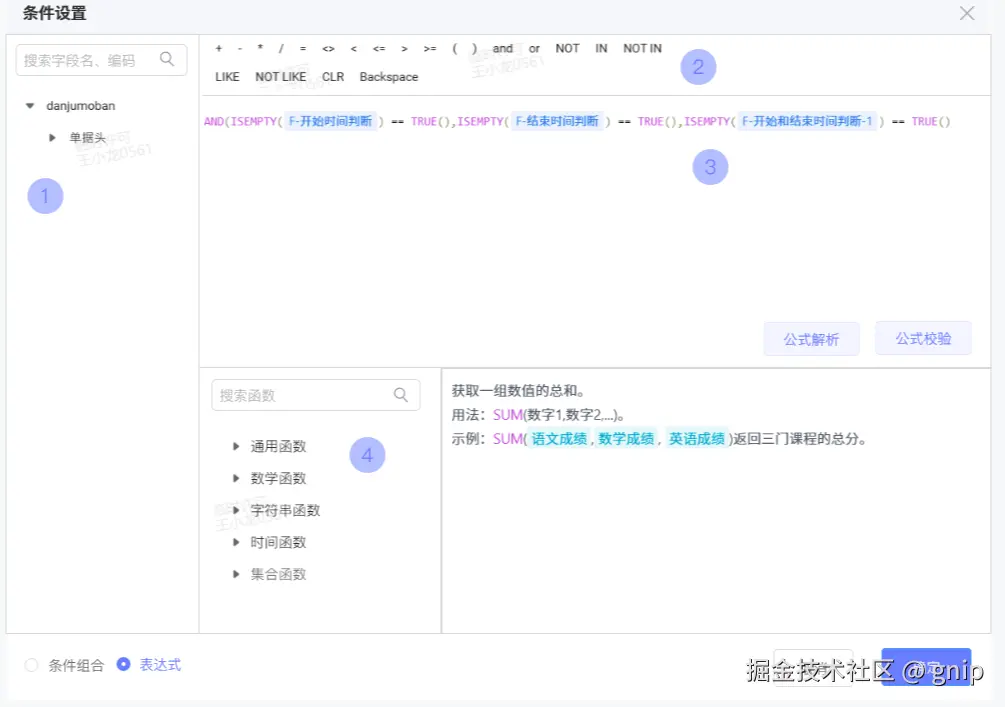Select the 条件组合 radio option

pyautogui.click(x=31, y=665)
